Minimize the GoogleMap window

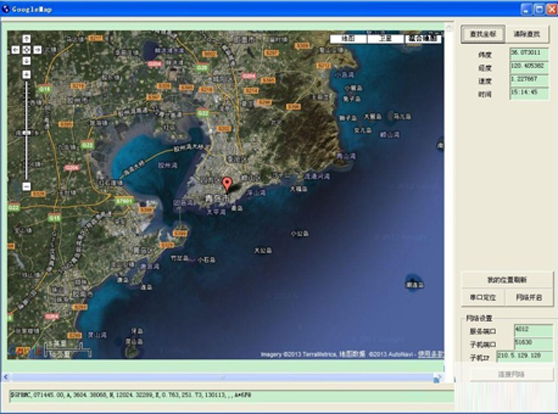tap(527, 9)
